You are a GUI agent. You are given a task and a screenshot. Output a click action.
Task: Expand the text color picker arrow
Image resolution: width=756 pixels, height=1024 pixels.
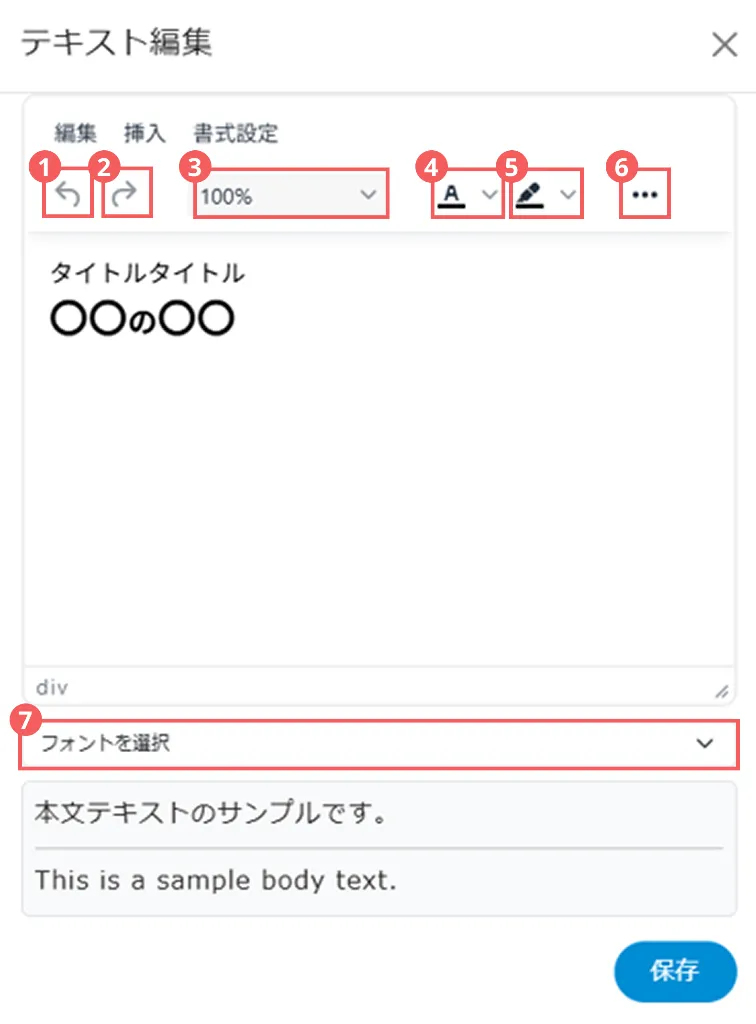(x=488, y=196)
